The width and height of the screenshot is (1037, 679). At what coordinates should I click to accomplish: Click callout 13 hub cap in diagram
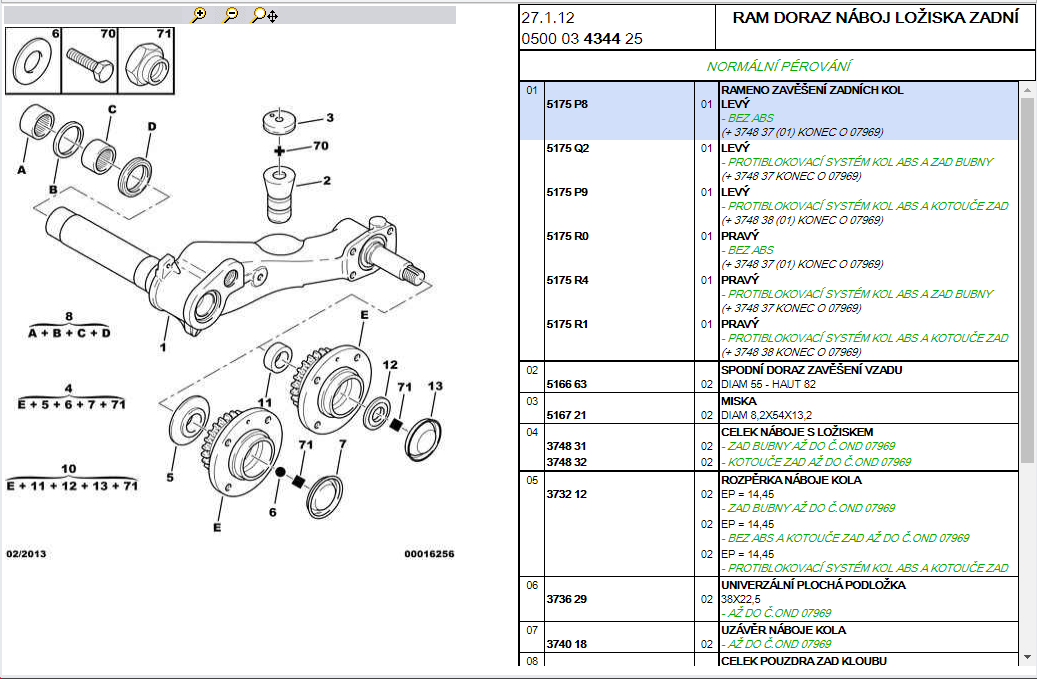(434, 386)
